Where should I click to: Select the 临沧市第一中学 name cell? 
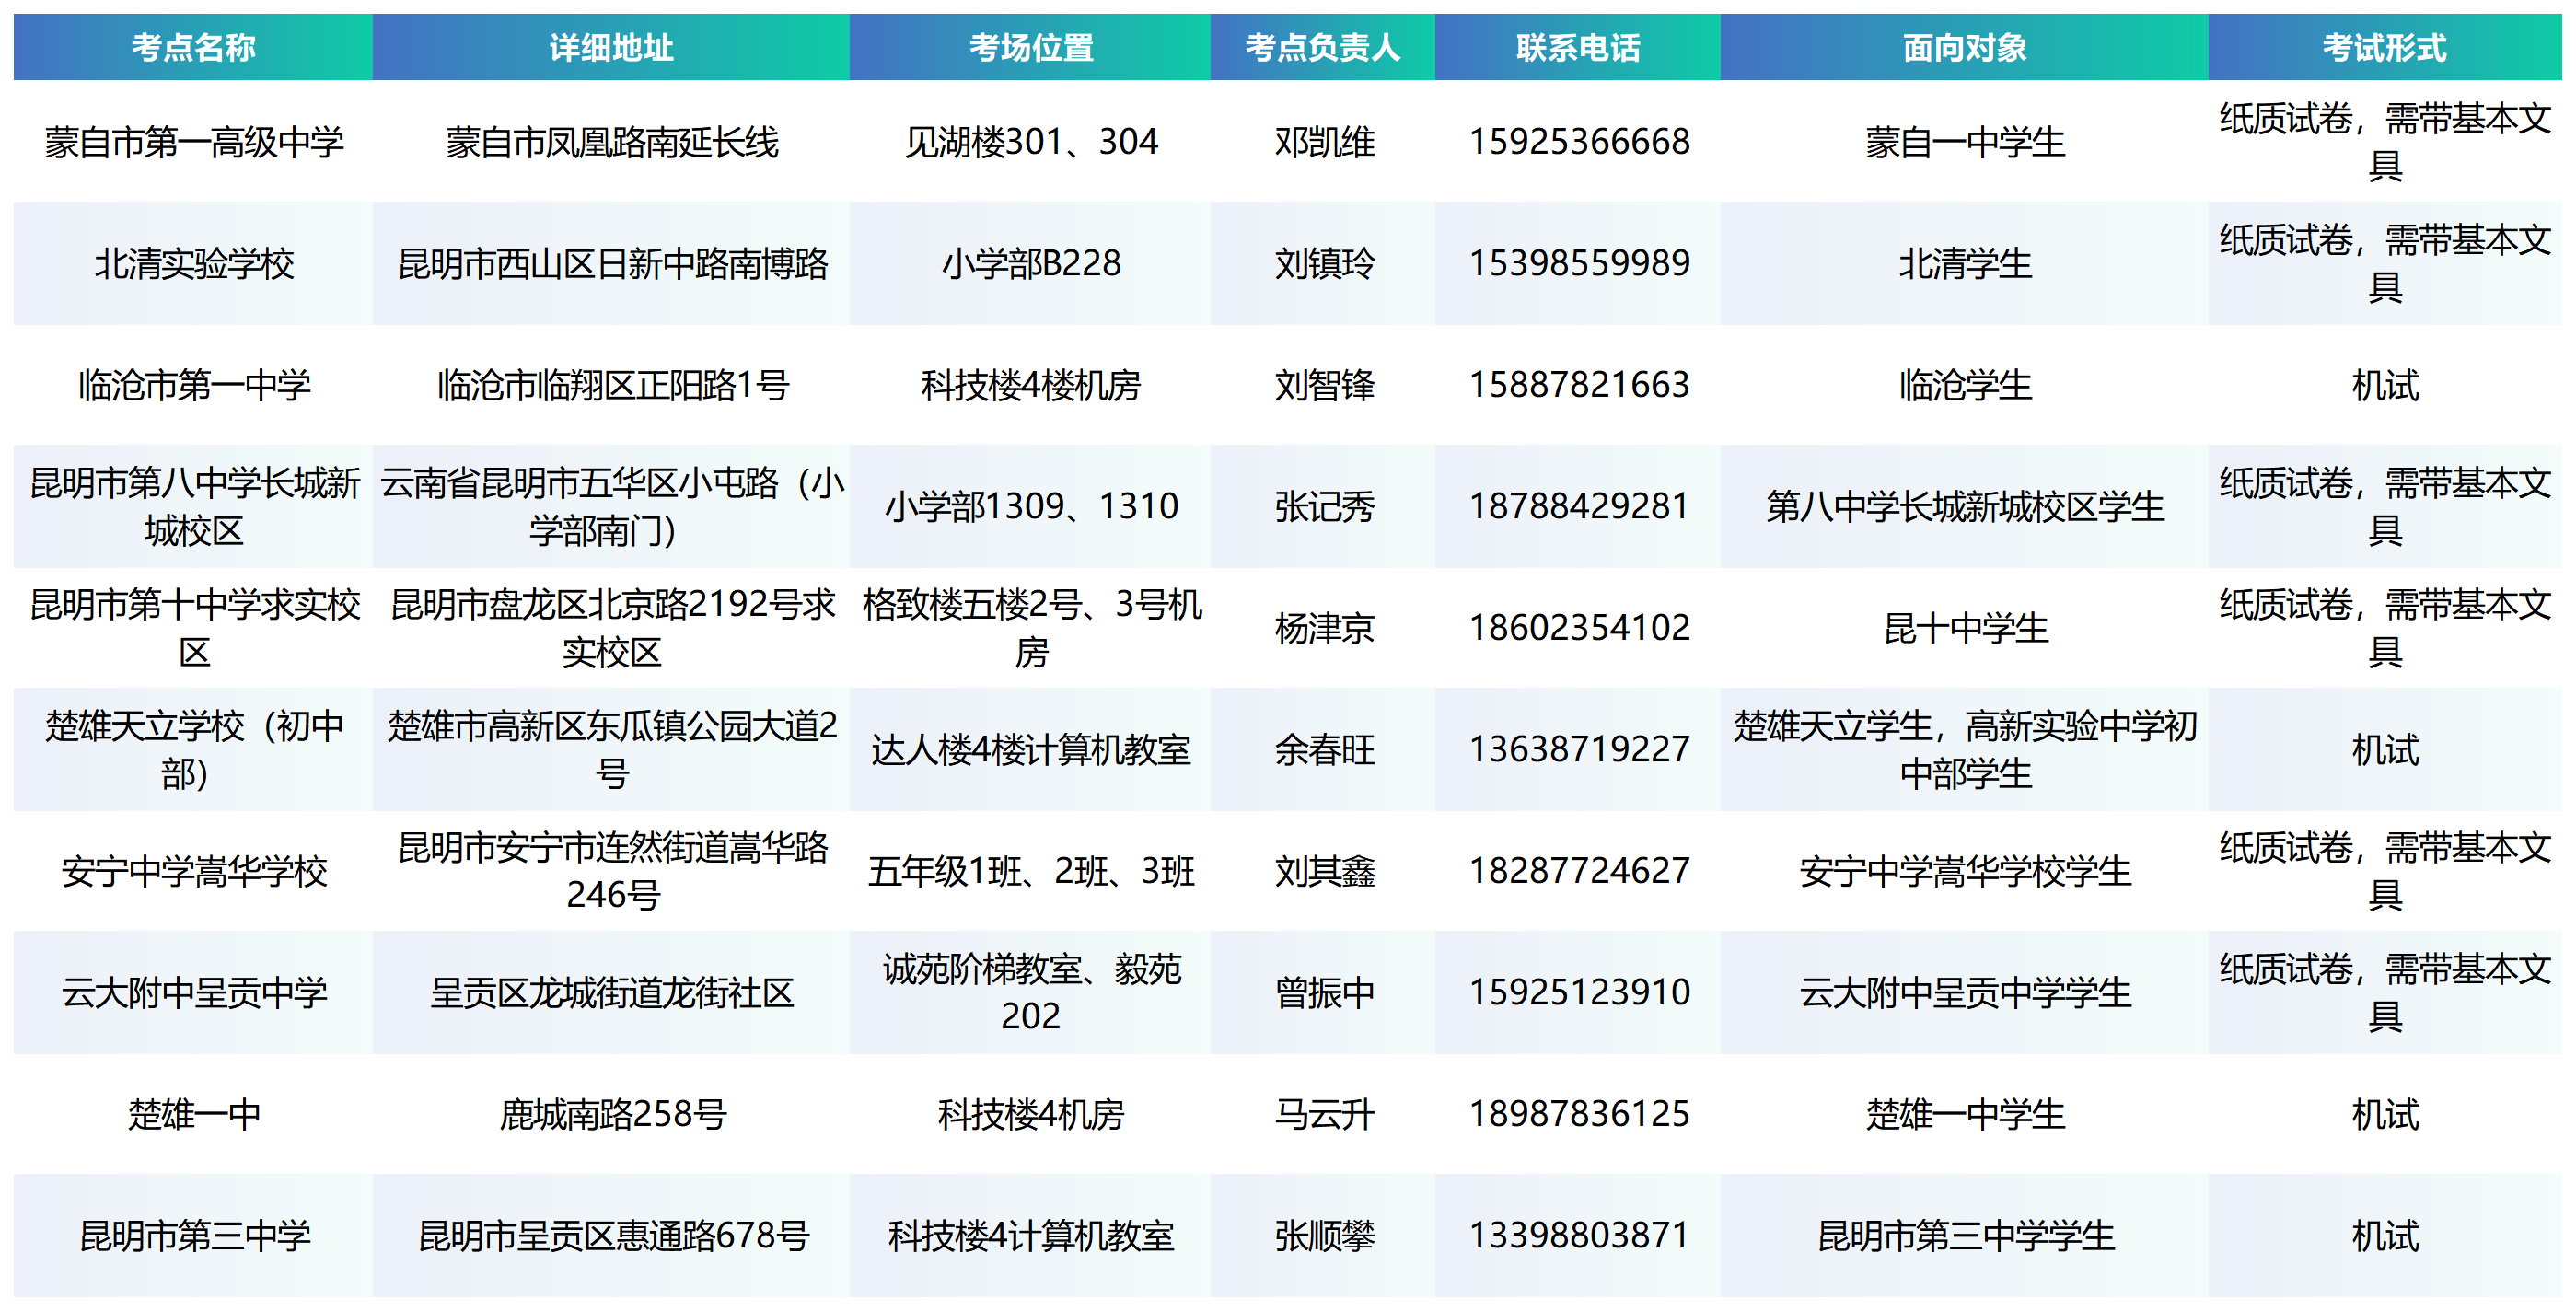point(194,385)
